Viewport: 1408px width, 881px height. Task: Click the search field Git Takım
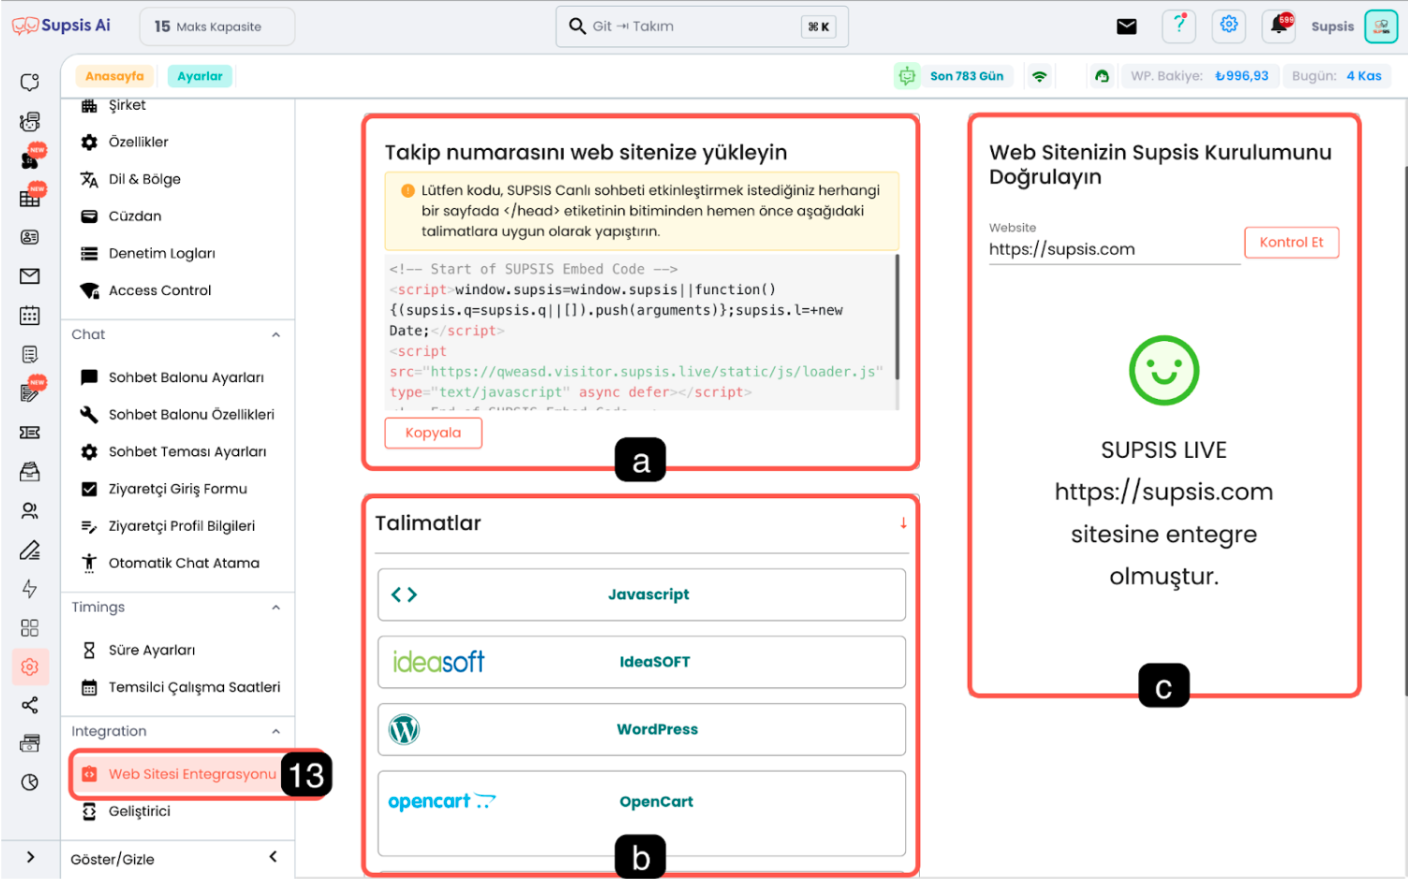(702, 26)
